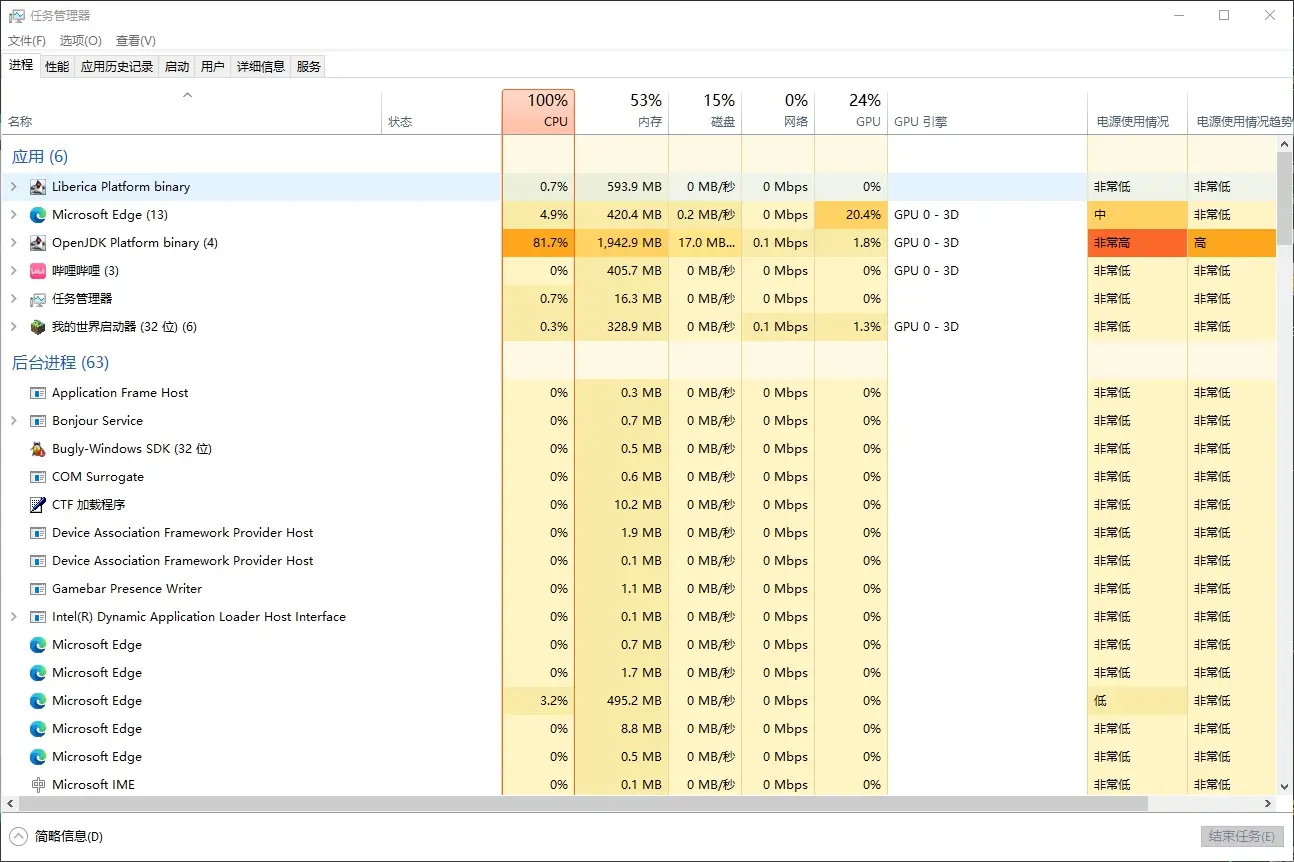1294x862 pixels.
Task: Click the 20.4% GPU cell of Edge
Action: tap(851, 215)
